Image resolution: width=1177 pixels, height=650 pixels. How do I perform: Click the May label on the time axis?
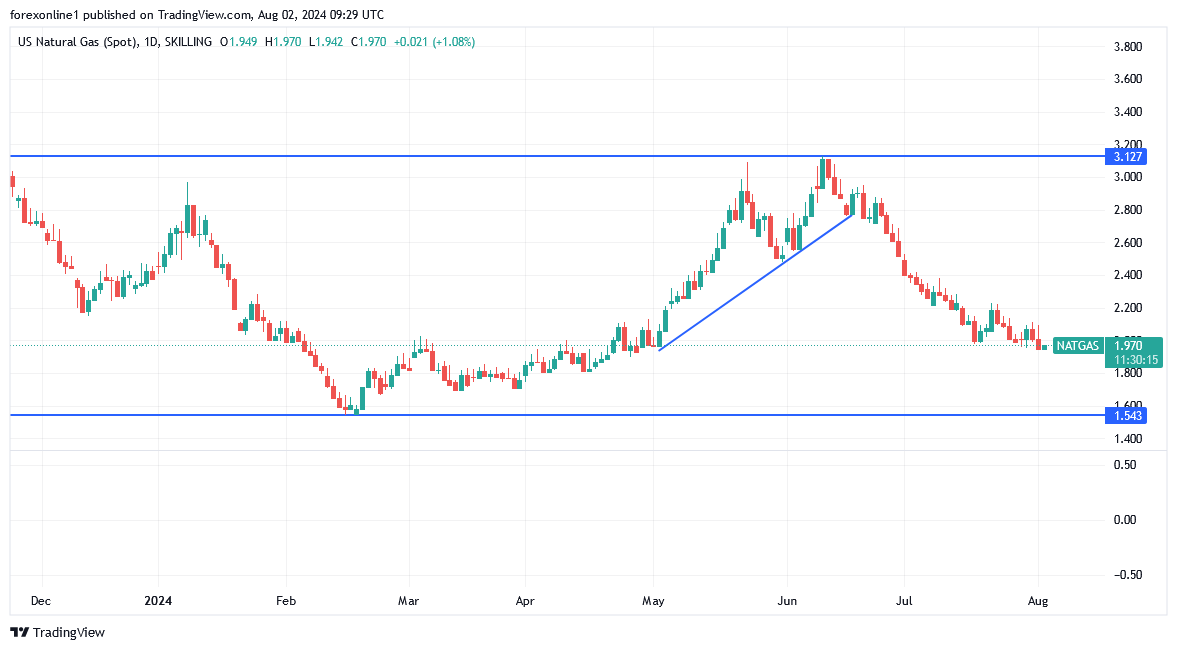coord(653,601)
